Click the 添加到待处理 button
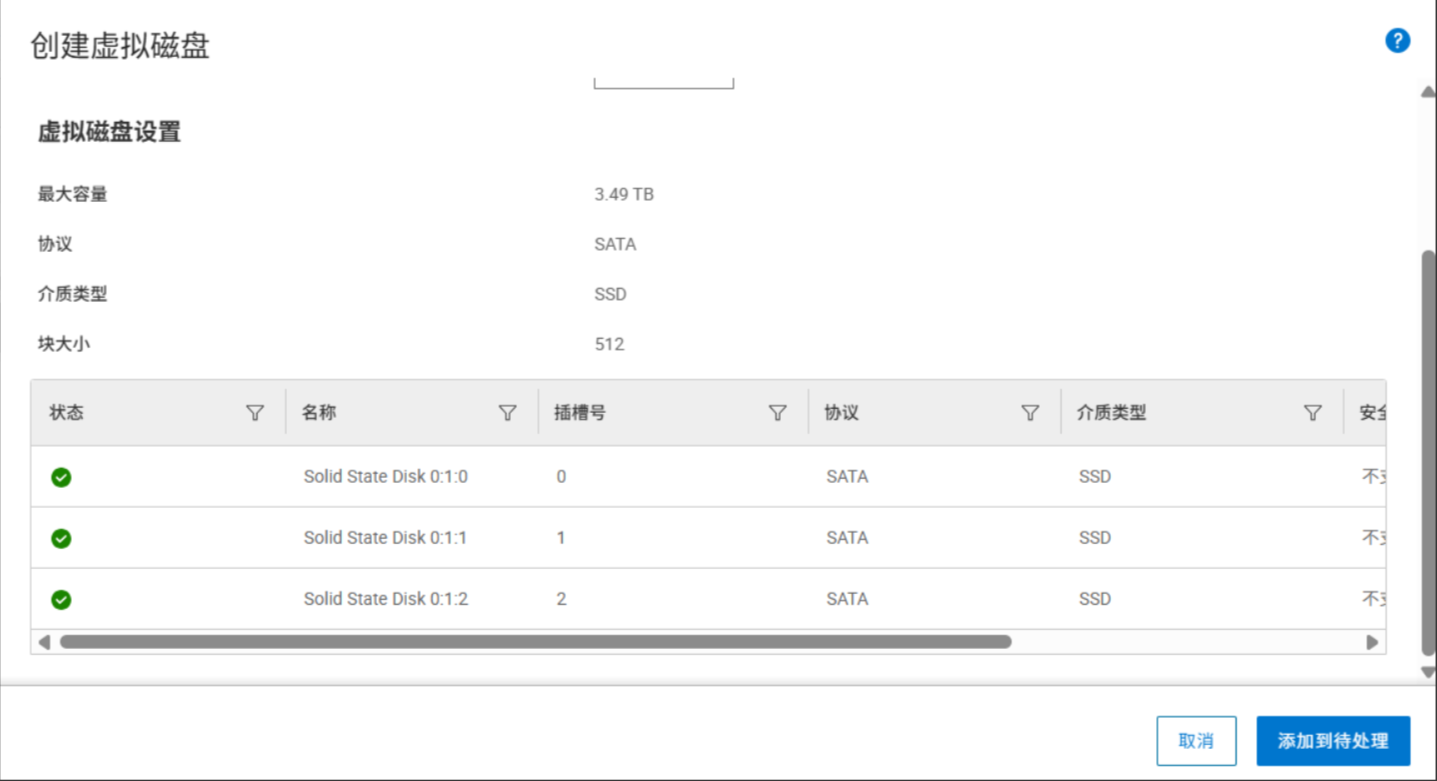1437x781 pixels. tap(1332, 740)
